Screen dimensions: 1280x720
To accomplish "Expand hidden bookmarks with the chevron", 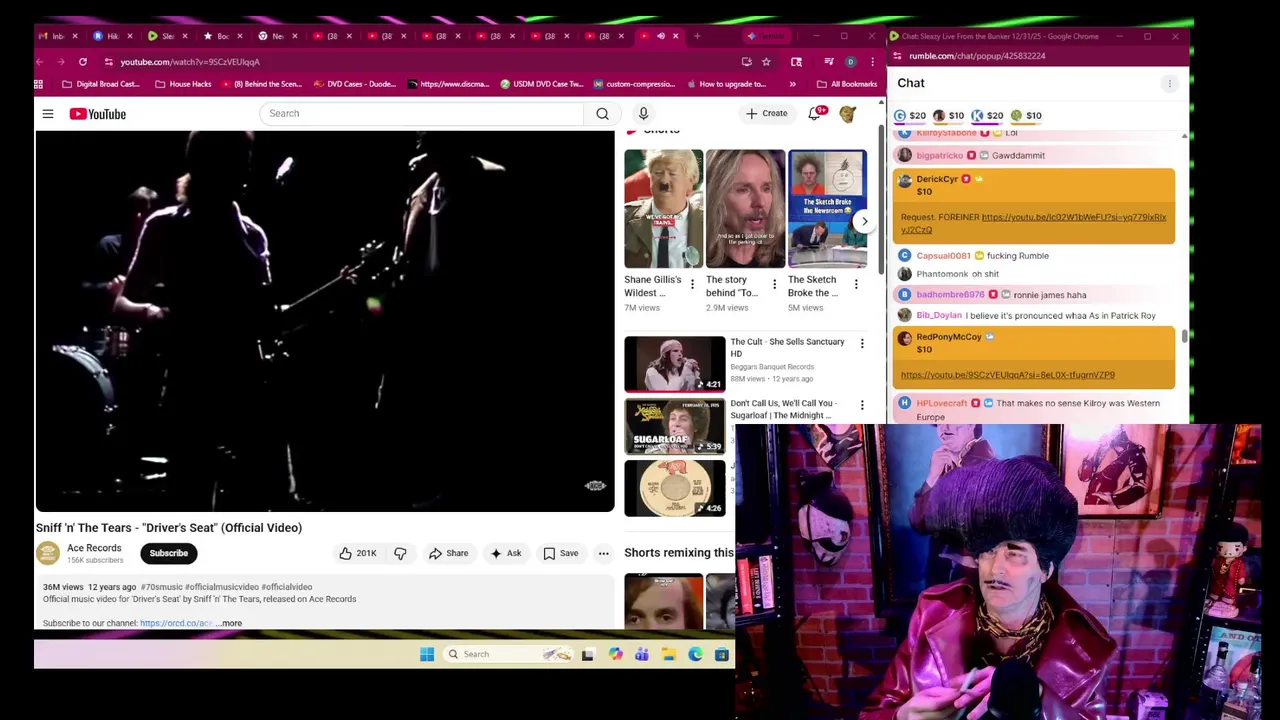I will pos(792,84).
